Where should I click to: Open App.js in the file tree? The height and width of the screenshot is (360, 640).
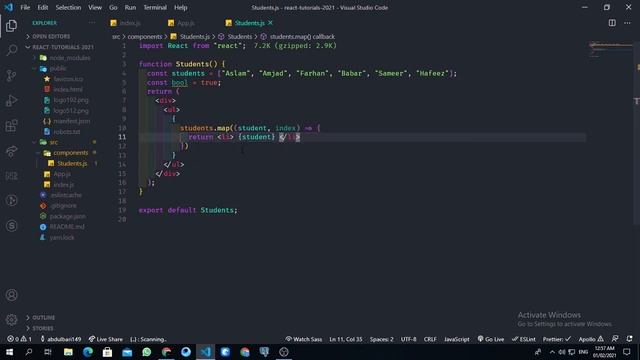pos(62,174)
